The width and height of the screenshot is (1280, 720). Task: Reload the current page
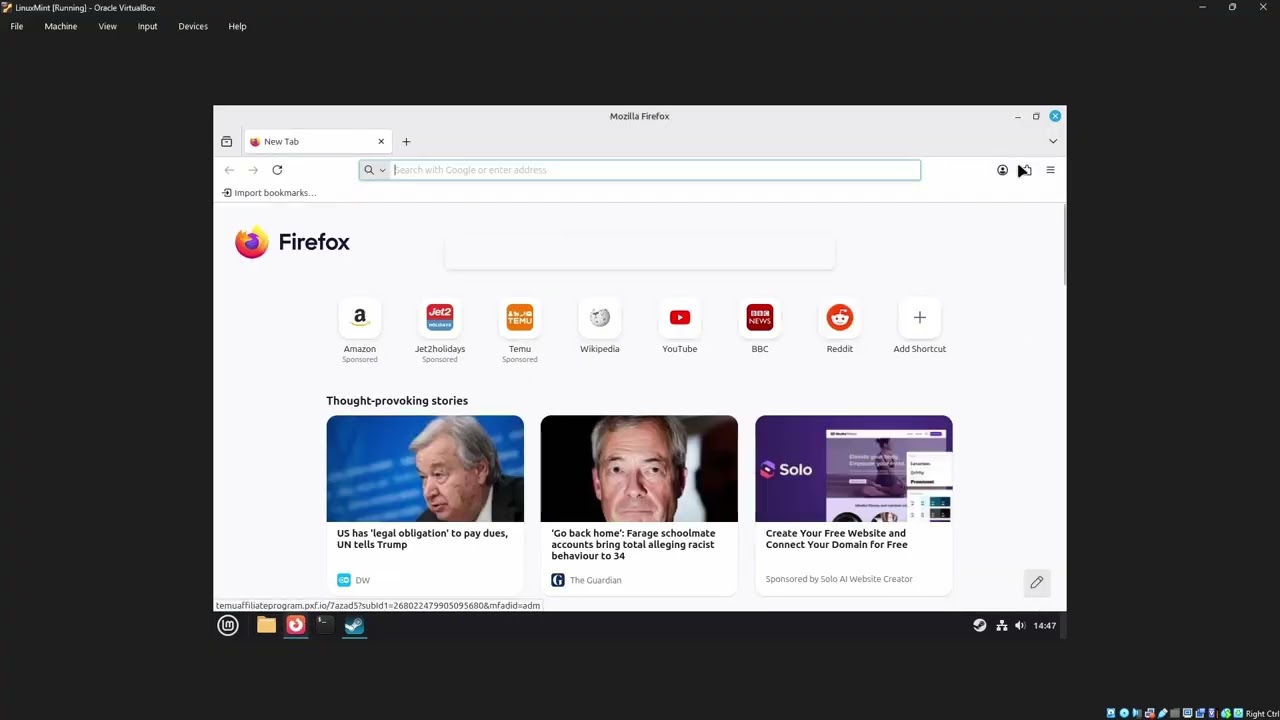click(x=277, y=170)
